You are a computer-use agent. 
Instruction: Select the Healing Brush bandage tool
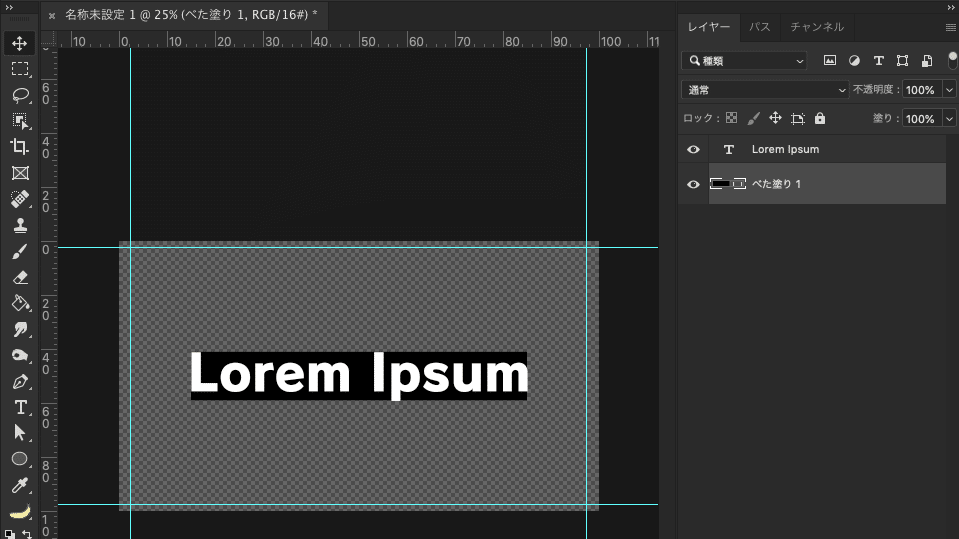(x=20, y=199)
